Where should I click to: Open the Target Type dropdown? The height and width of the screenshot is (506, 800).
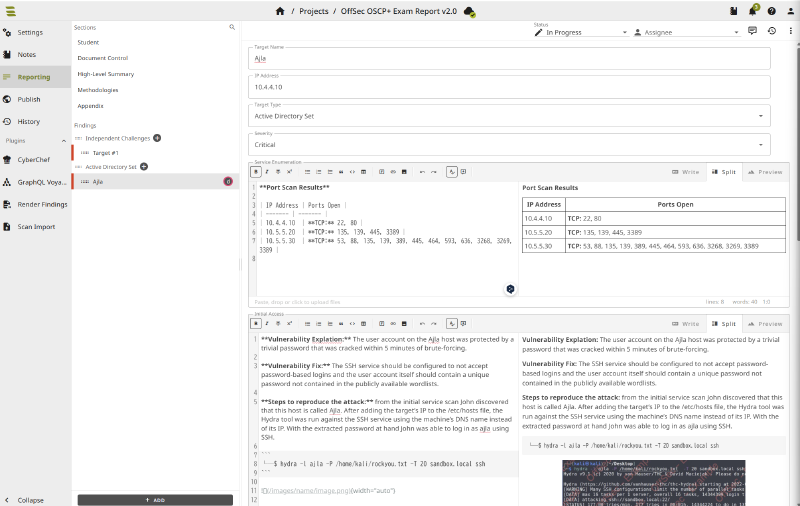pyautogui.click(x=510, y=116)
